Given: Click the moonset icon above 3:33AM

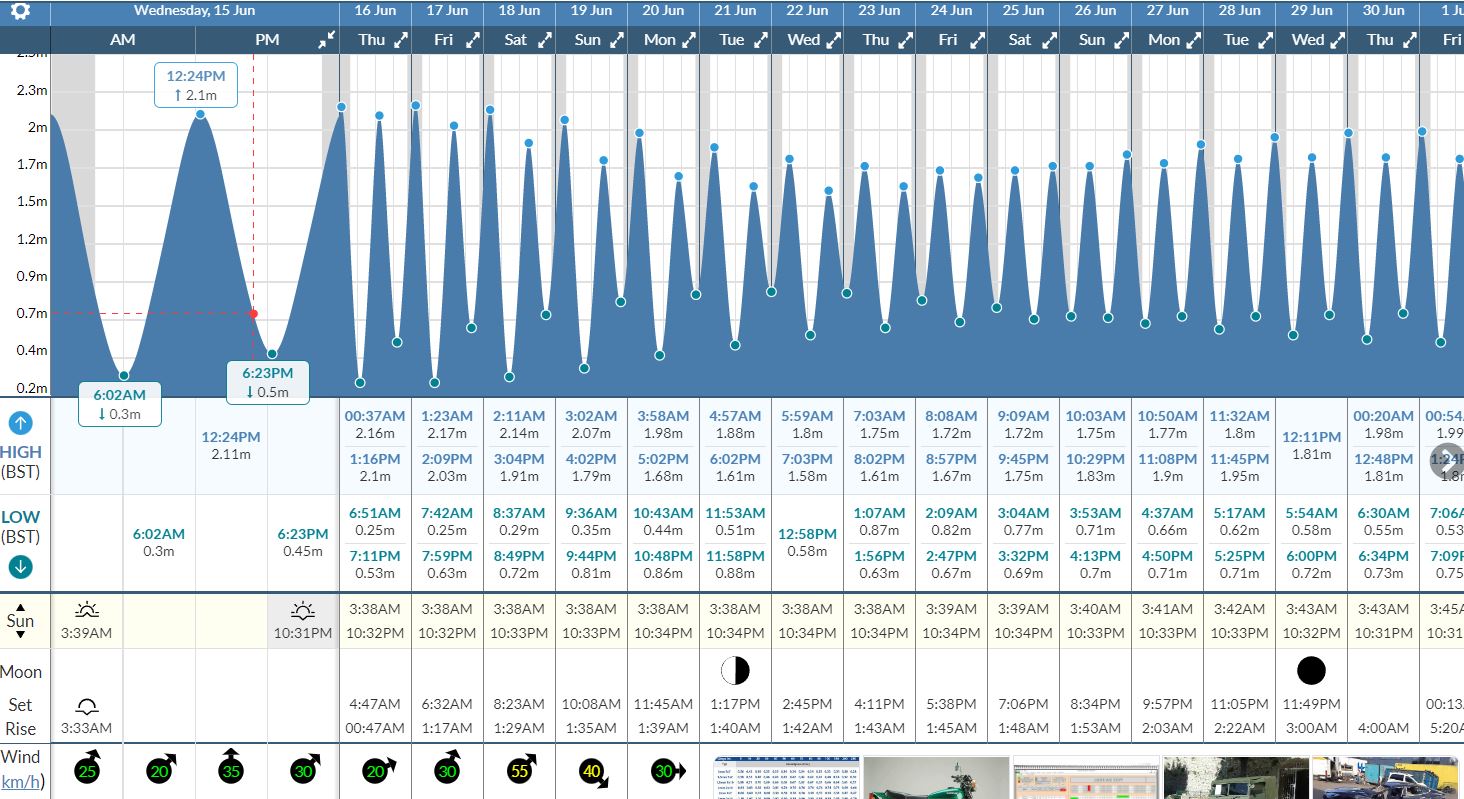Looking at the screenshot, I should click(x=87, y=706).
